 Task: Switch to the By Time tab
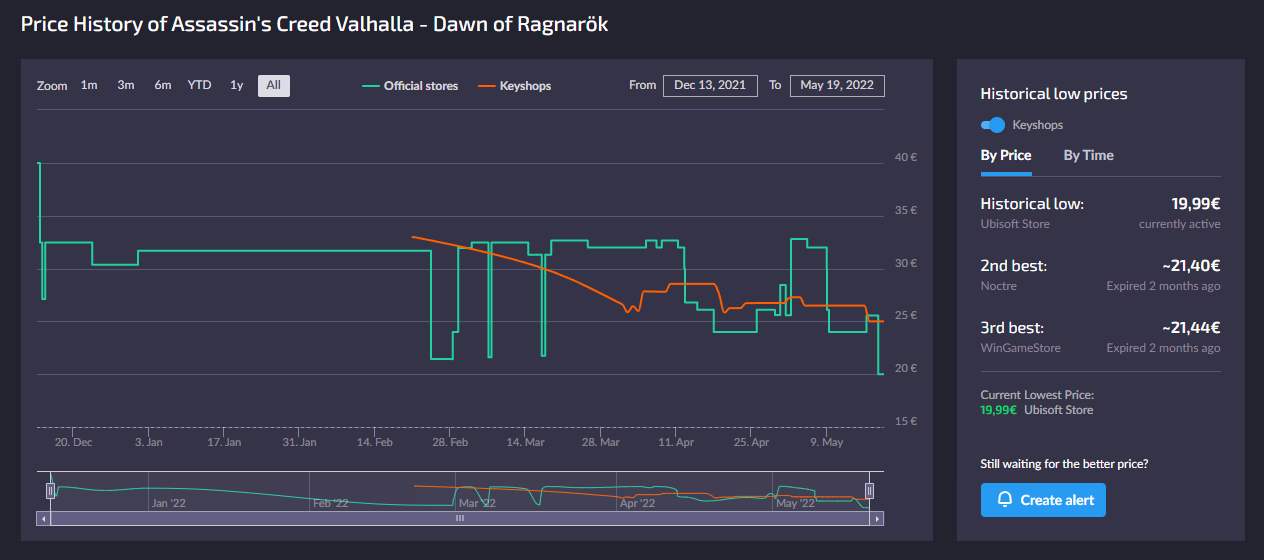1088,155
